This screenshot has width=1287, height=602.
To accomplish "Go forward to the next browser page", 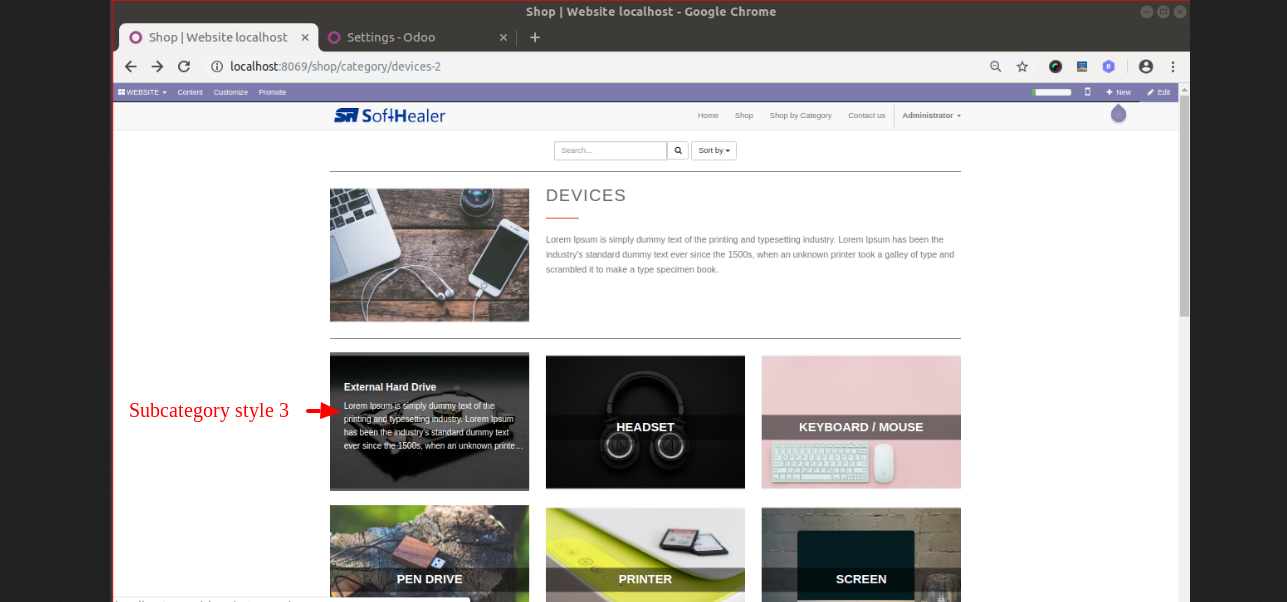I will click(x=157, y=67).
